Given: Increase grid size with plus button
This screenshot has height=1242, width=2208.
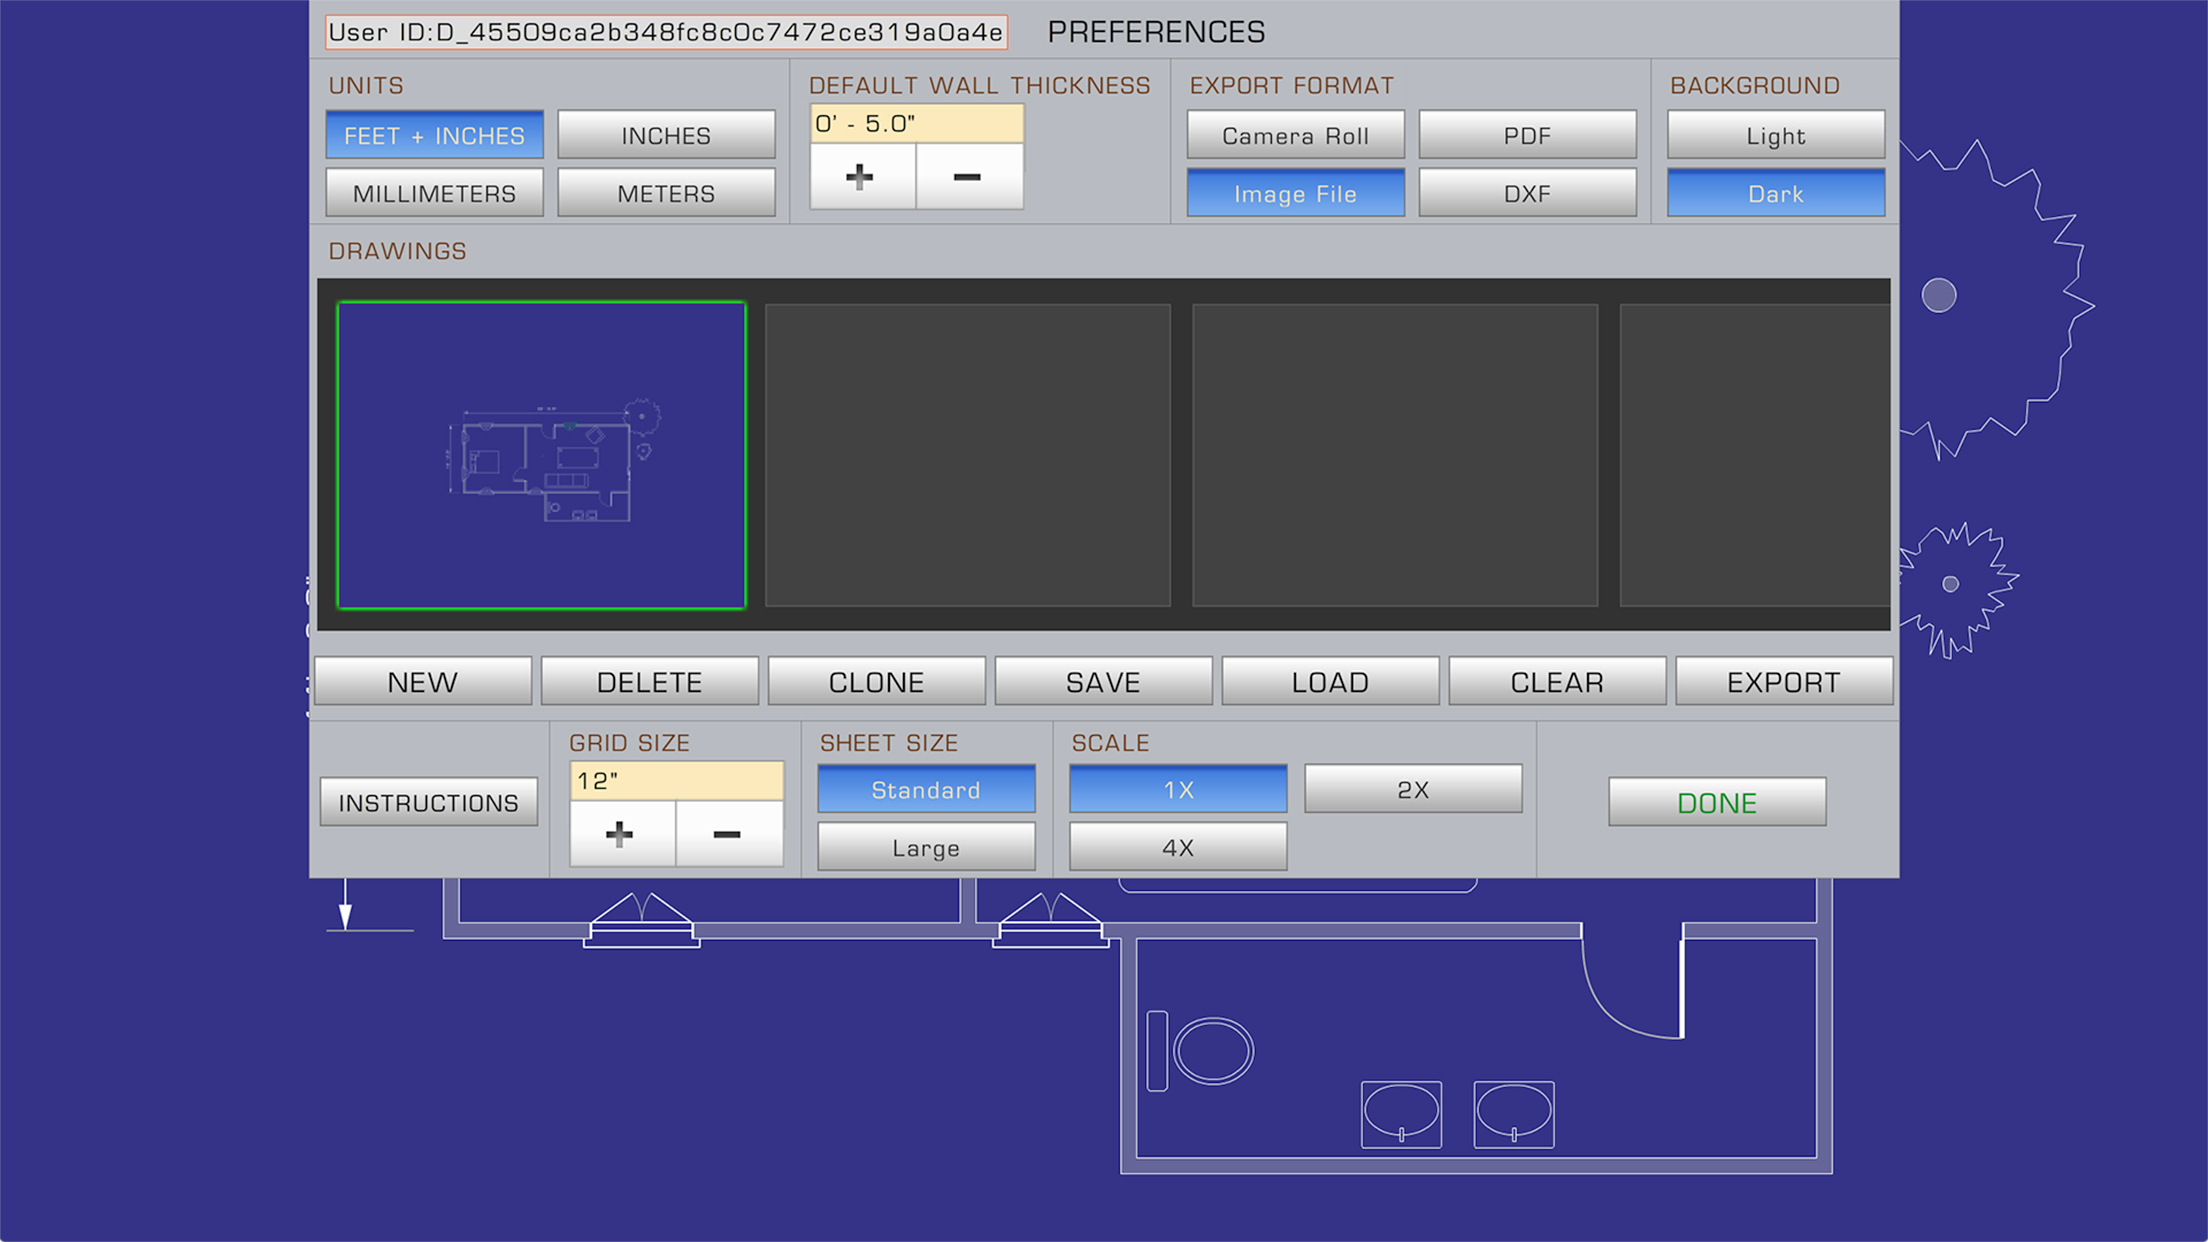Looking at the screenshot, I should [x=622, y=833].
